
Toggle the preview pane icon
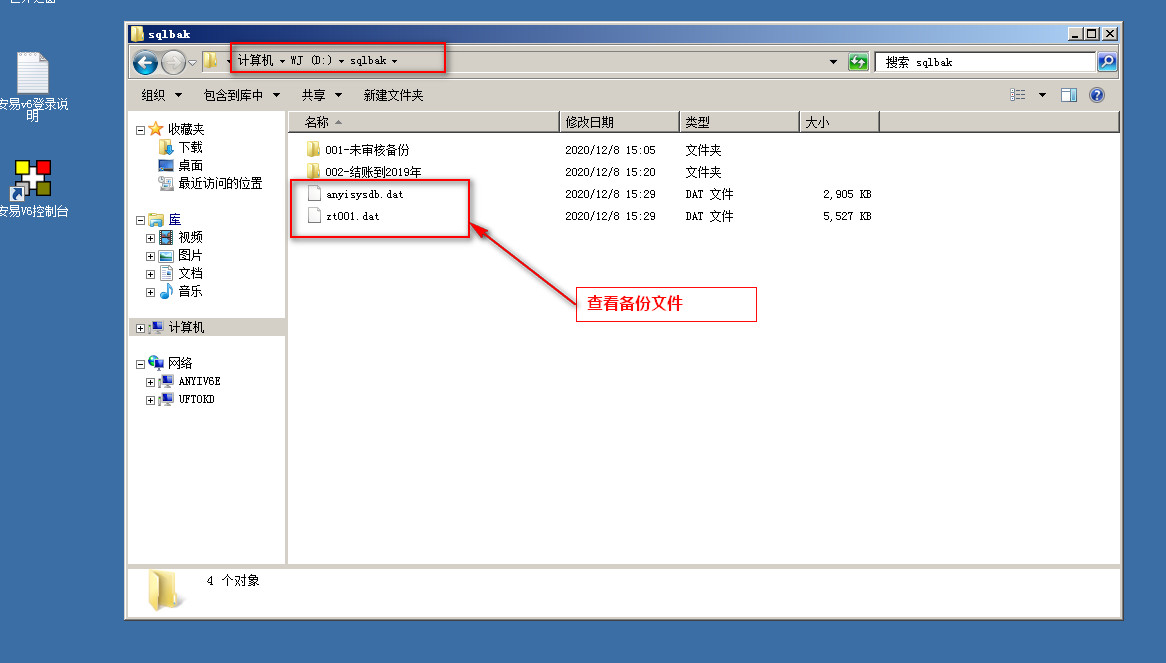(x=1069, y=95)
